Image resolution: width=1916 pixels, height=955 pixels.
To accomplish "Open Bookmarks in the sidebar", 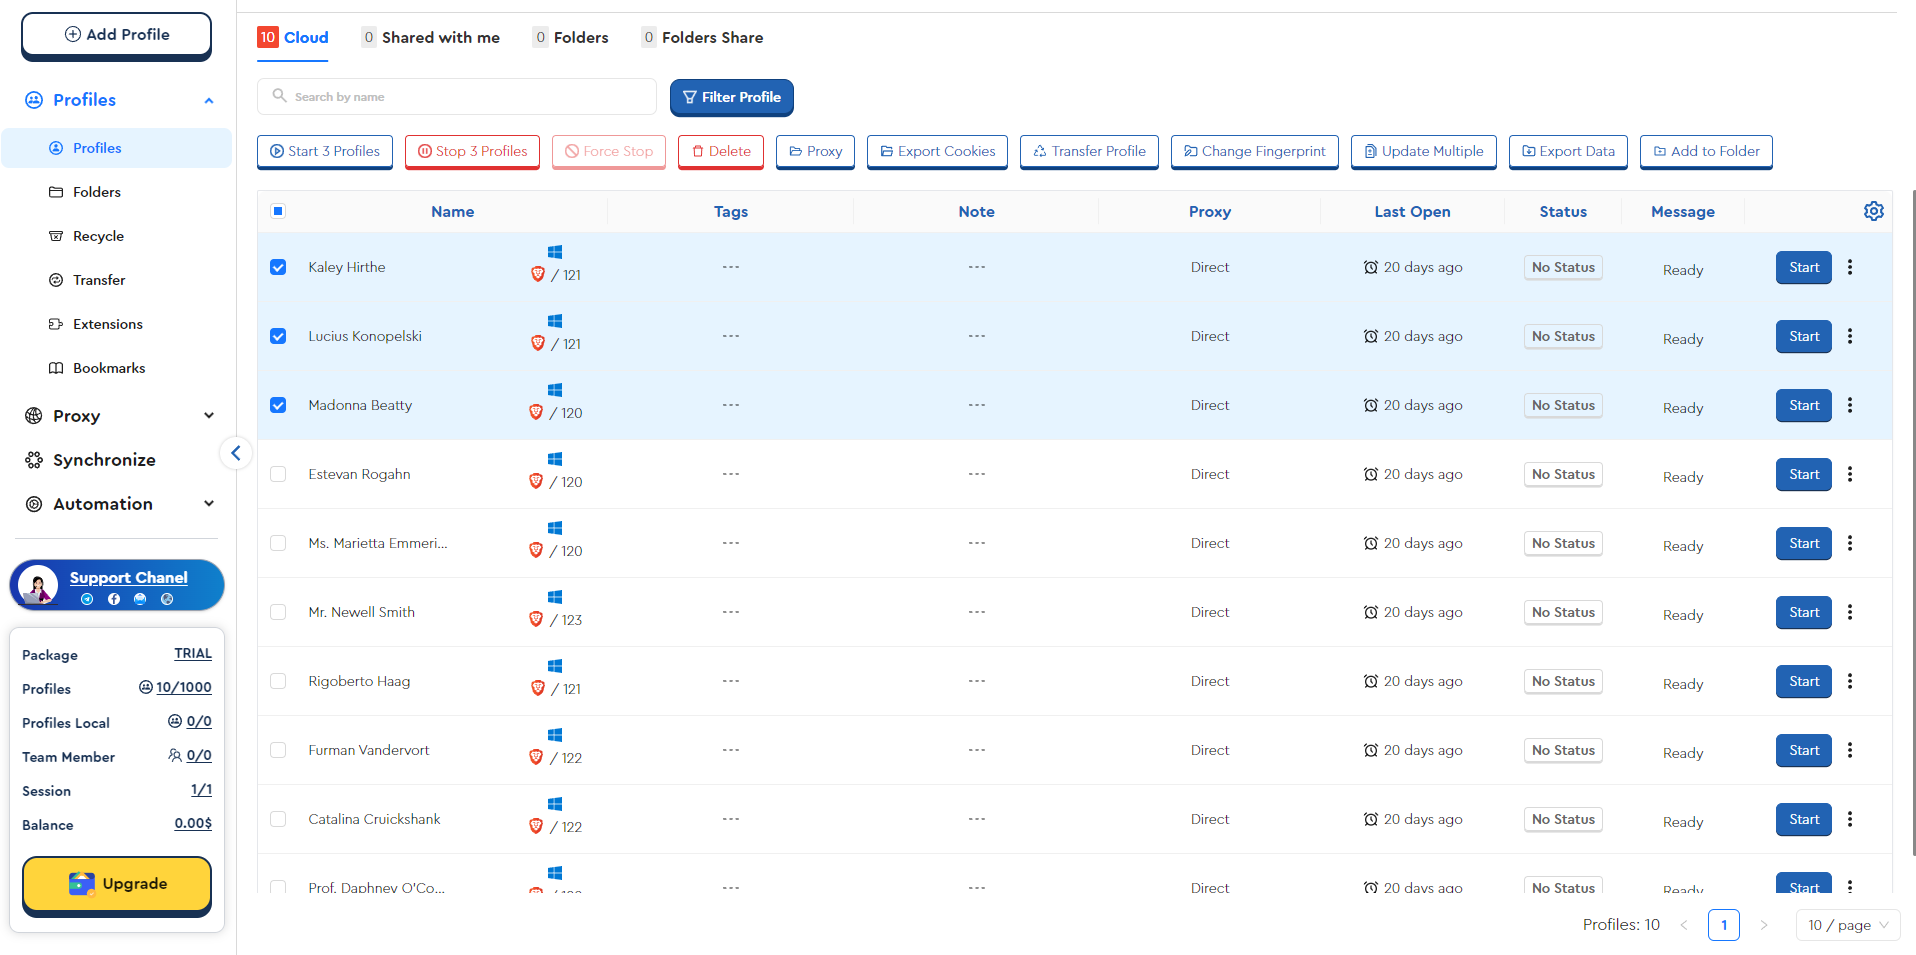I will tap(108, 368).
